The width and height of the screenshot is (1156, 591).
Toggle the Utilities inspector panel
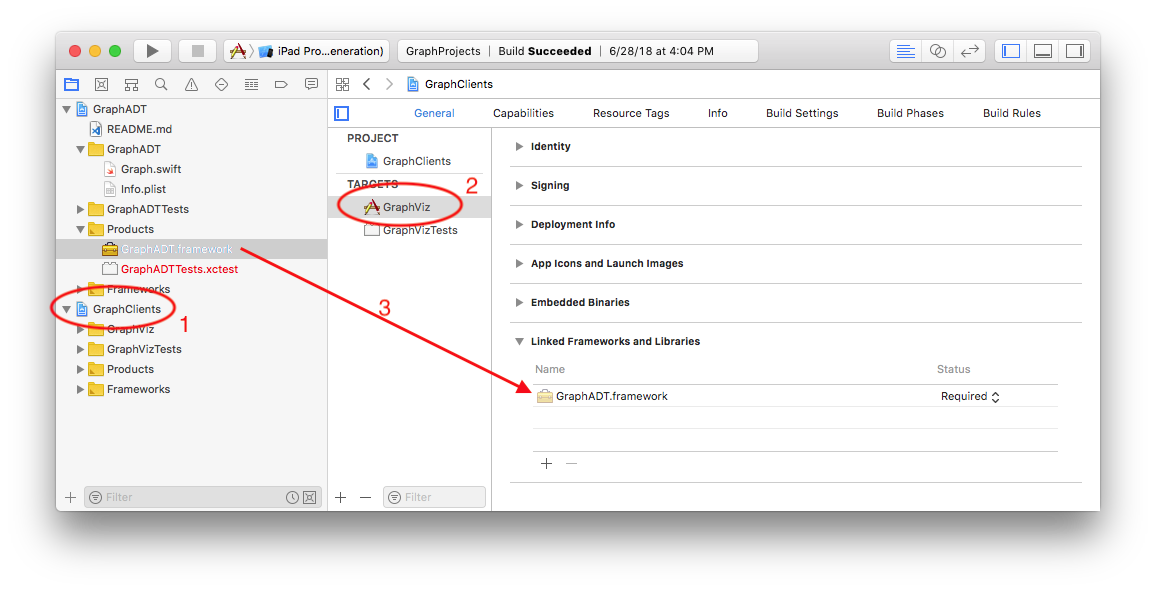[1075, 51]
